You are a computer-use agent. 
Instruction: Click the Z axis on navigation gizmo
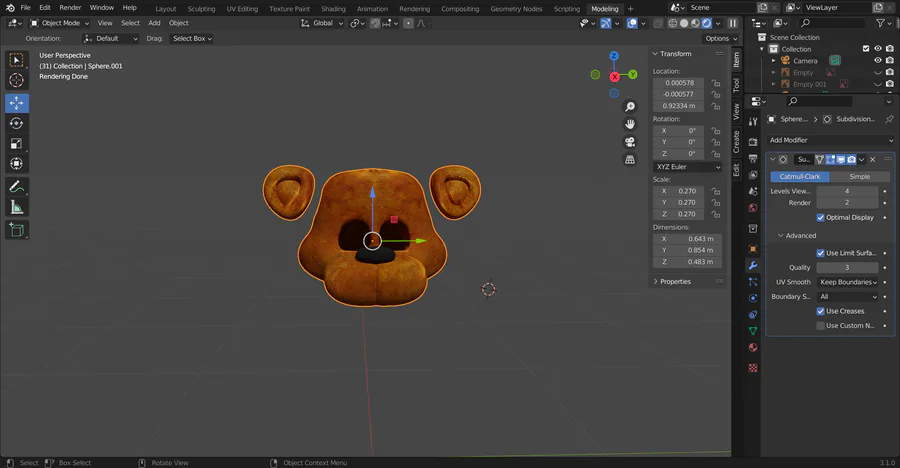pyautogui.click(x=614, y=56)
